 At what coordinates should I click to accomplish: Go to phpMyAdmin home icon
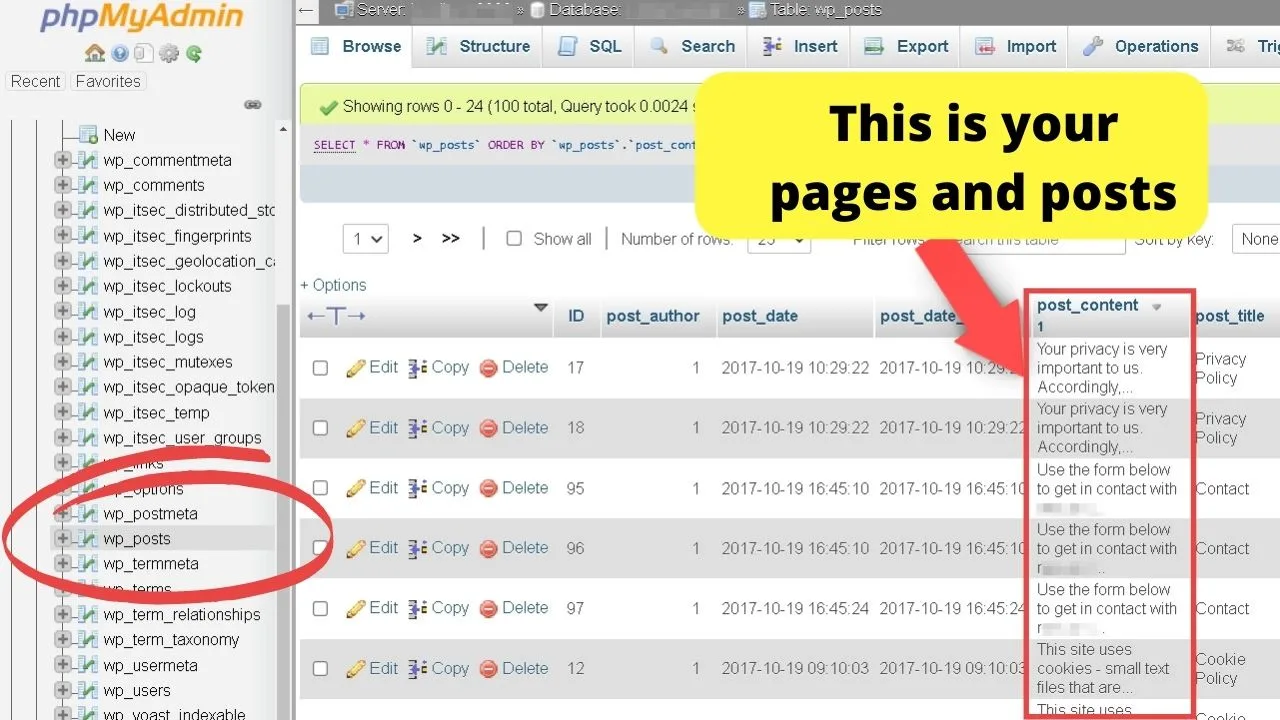click(95, 53)
